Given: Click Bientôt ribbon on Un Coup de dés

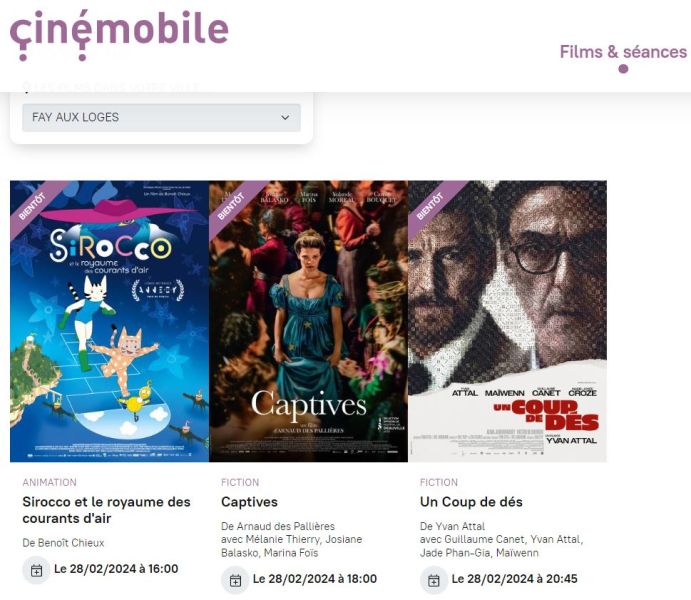Looking at the screenshot, I should pos(432,205).
